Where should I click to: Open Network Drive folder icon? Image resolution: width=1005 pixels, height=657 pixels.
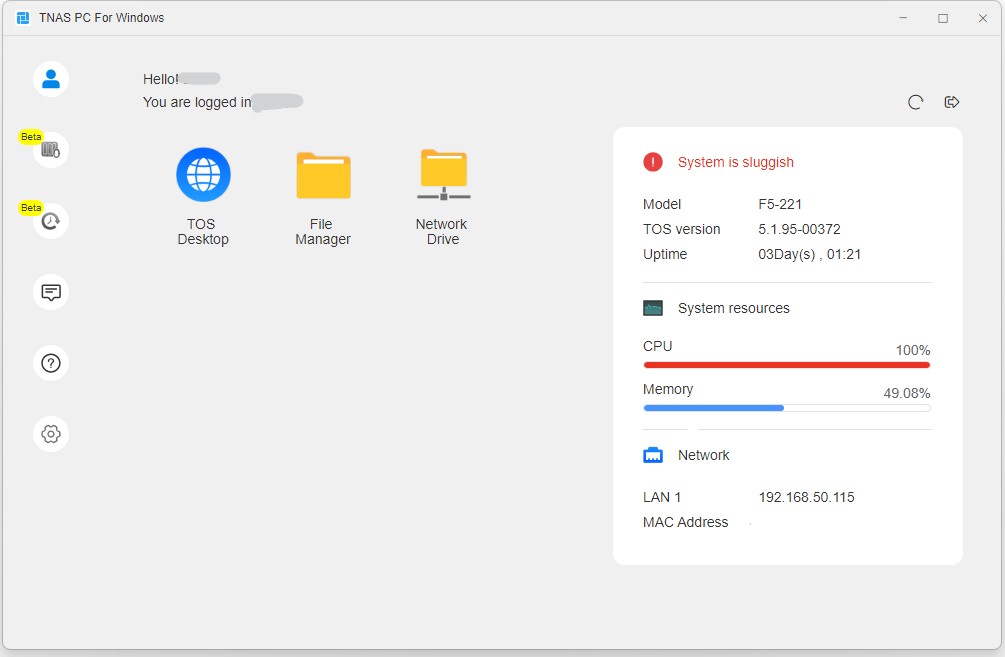coord(444,174)
